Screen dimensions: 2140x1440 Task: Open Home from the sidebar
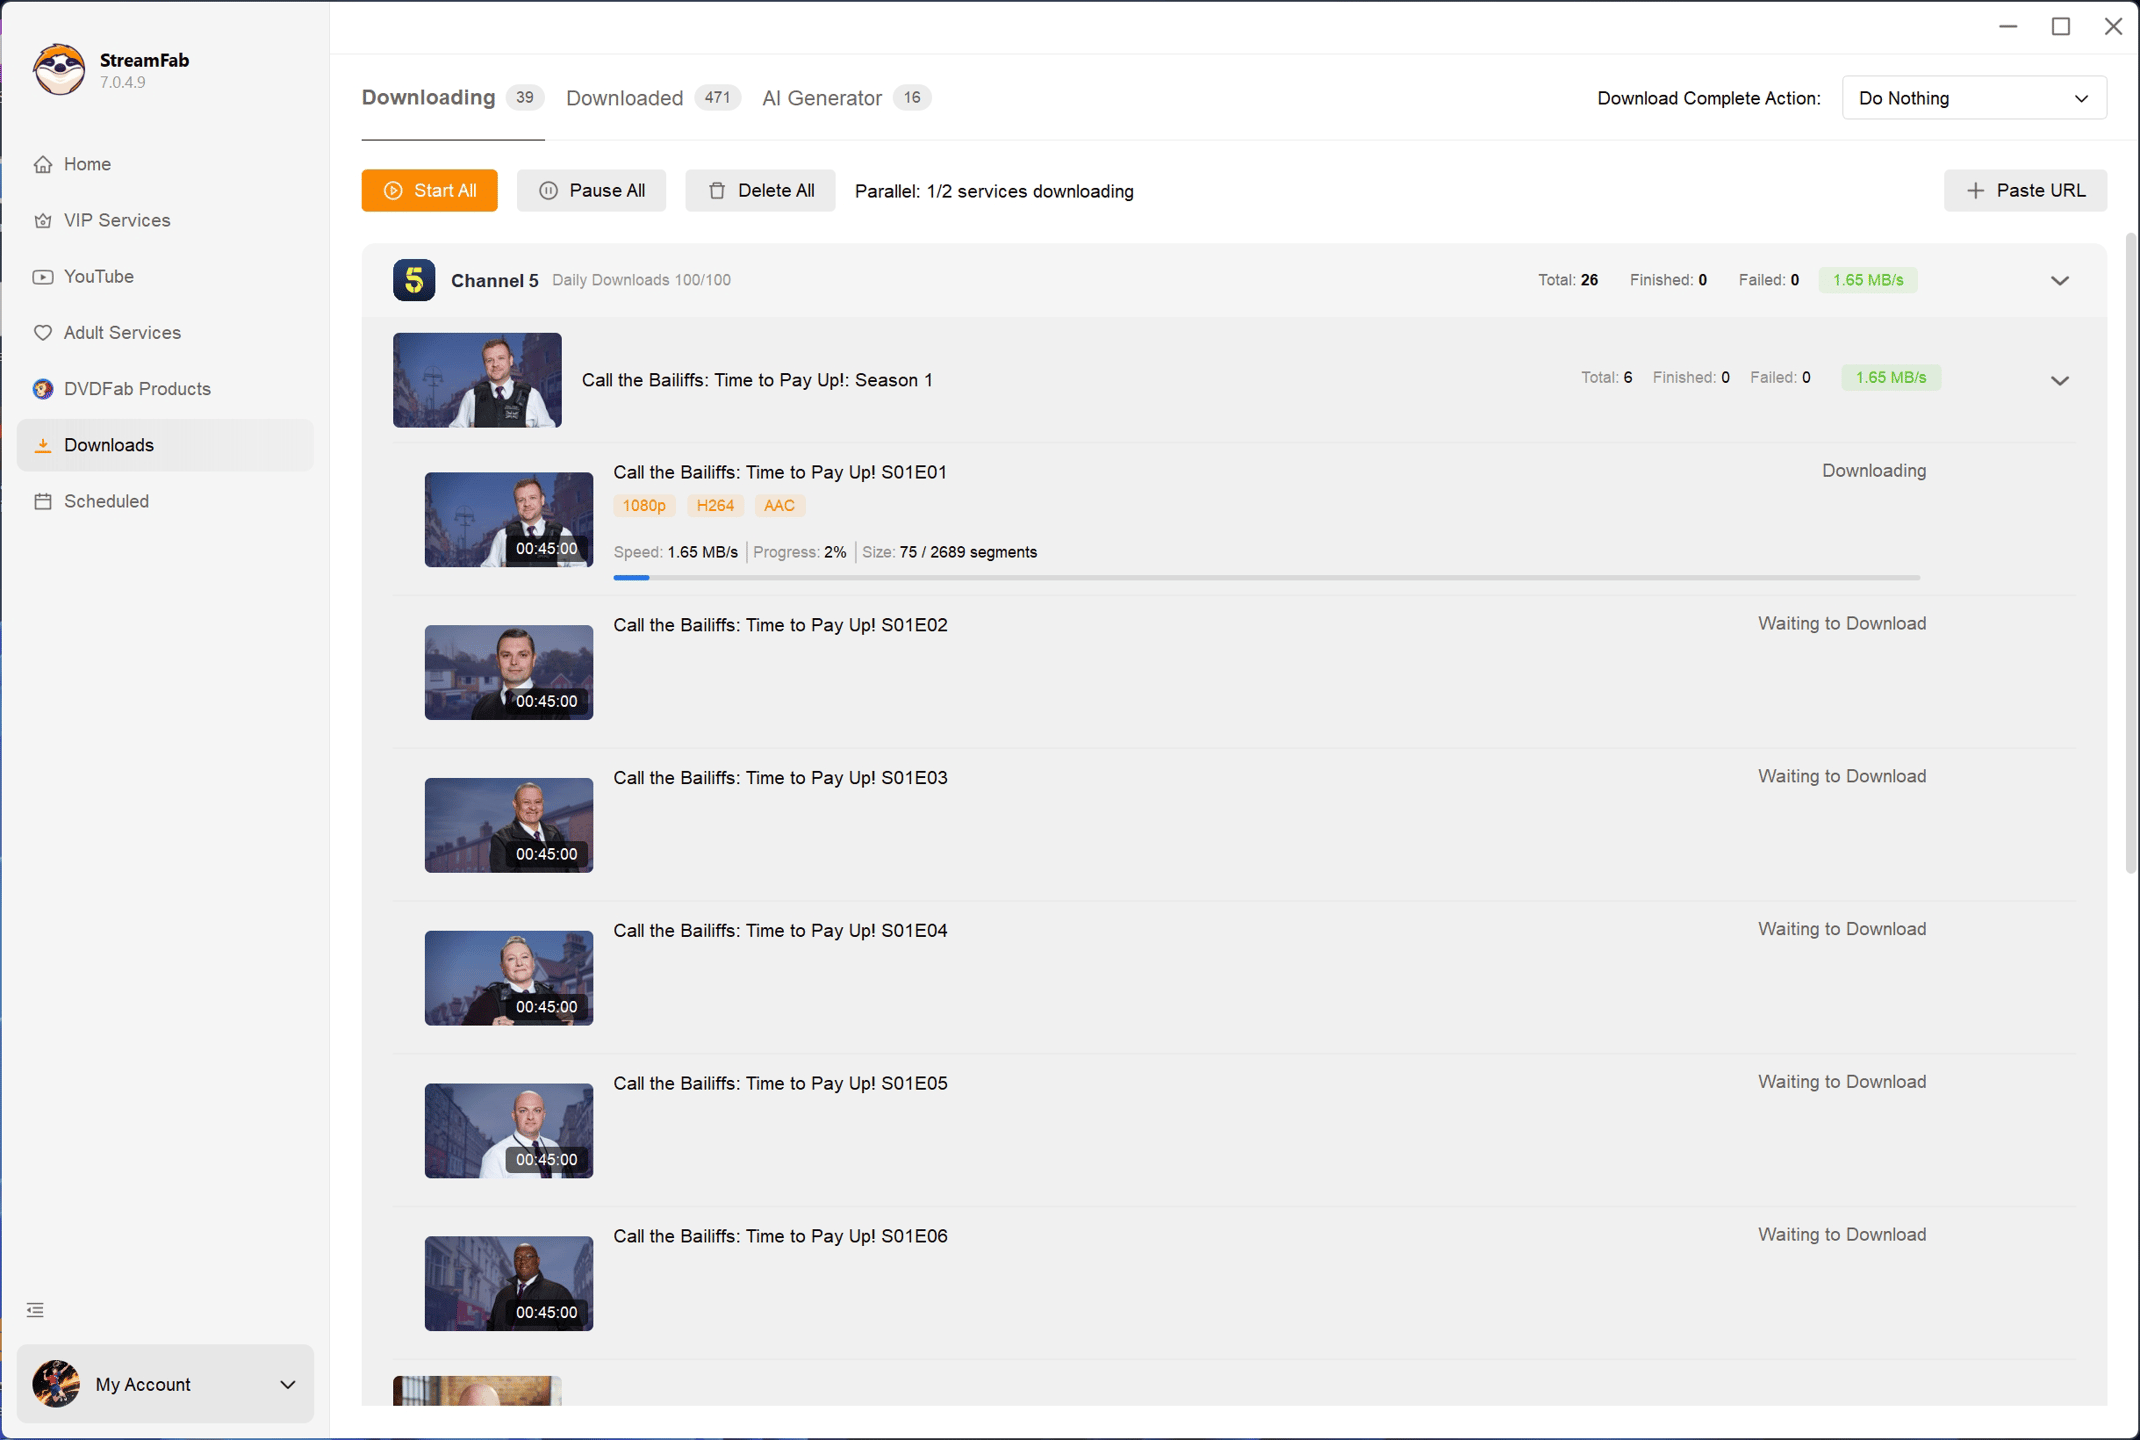(x=165, y=164)
